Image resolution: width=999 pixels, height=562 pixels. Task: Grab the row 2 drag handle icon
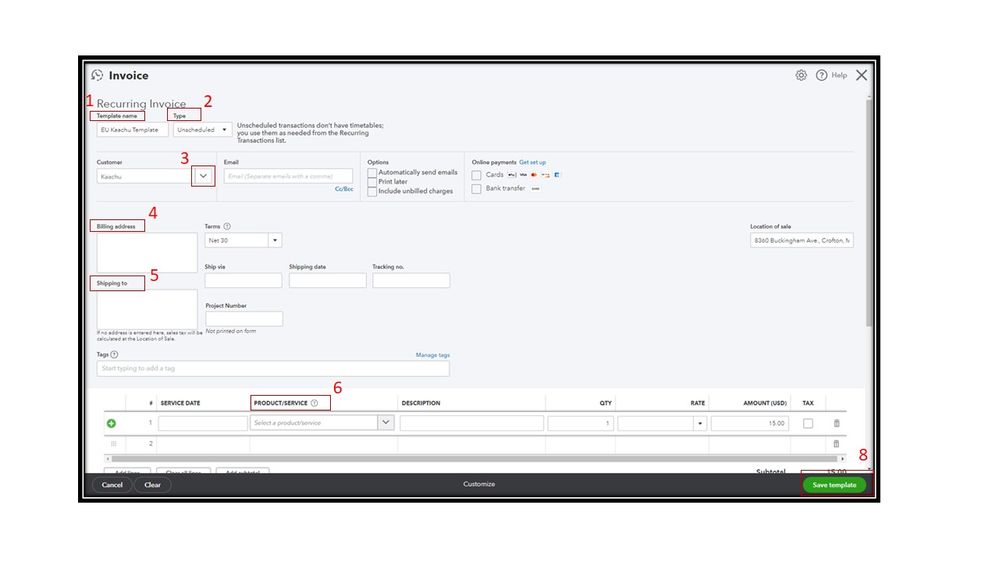[113, 443]
